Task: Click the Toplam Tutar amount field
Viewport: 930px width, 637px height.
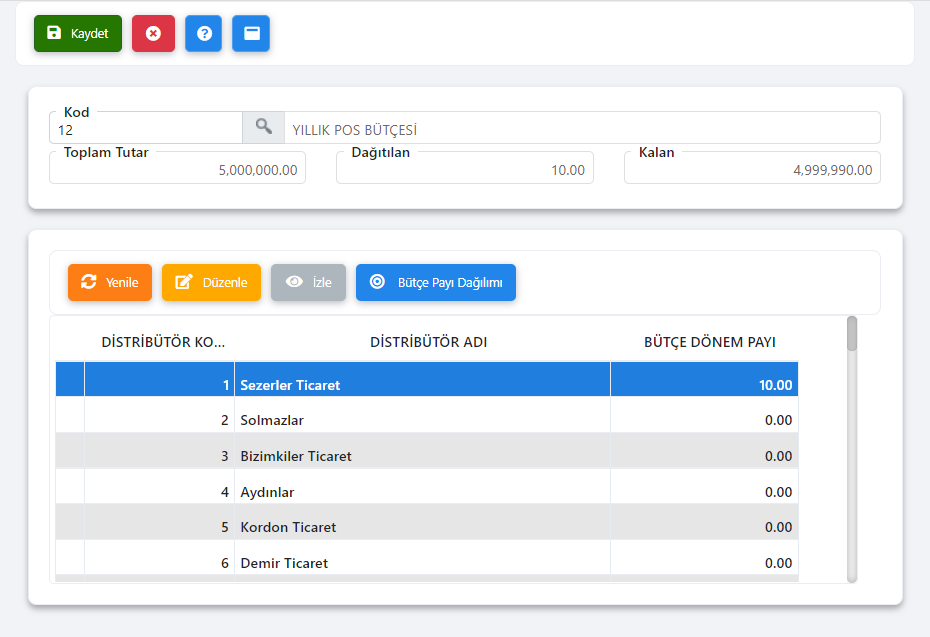Action: tap(177, 169)
